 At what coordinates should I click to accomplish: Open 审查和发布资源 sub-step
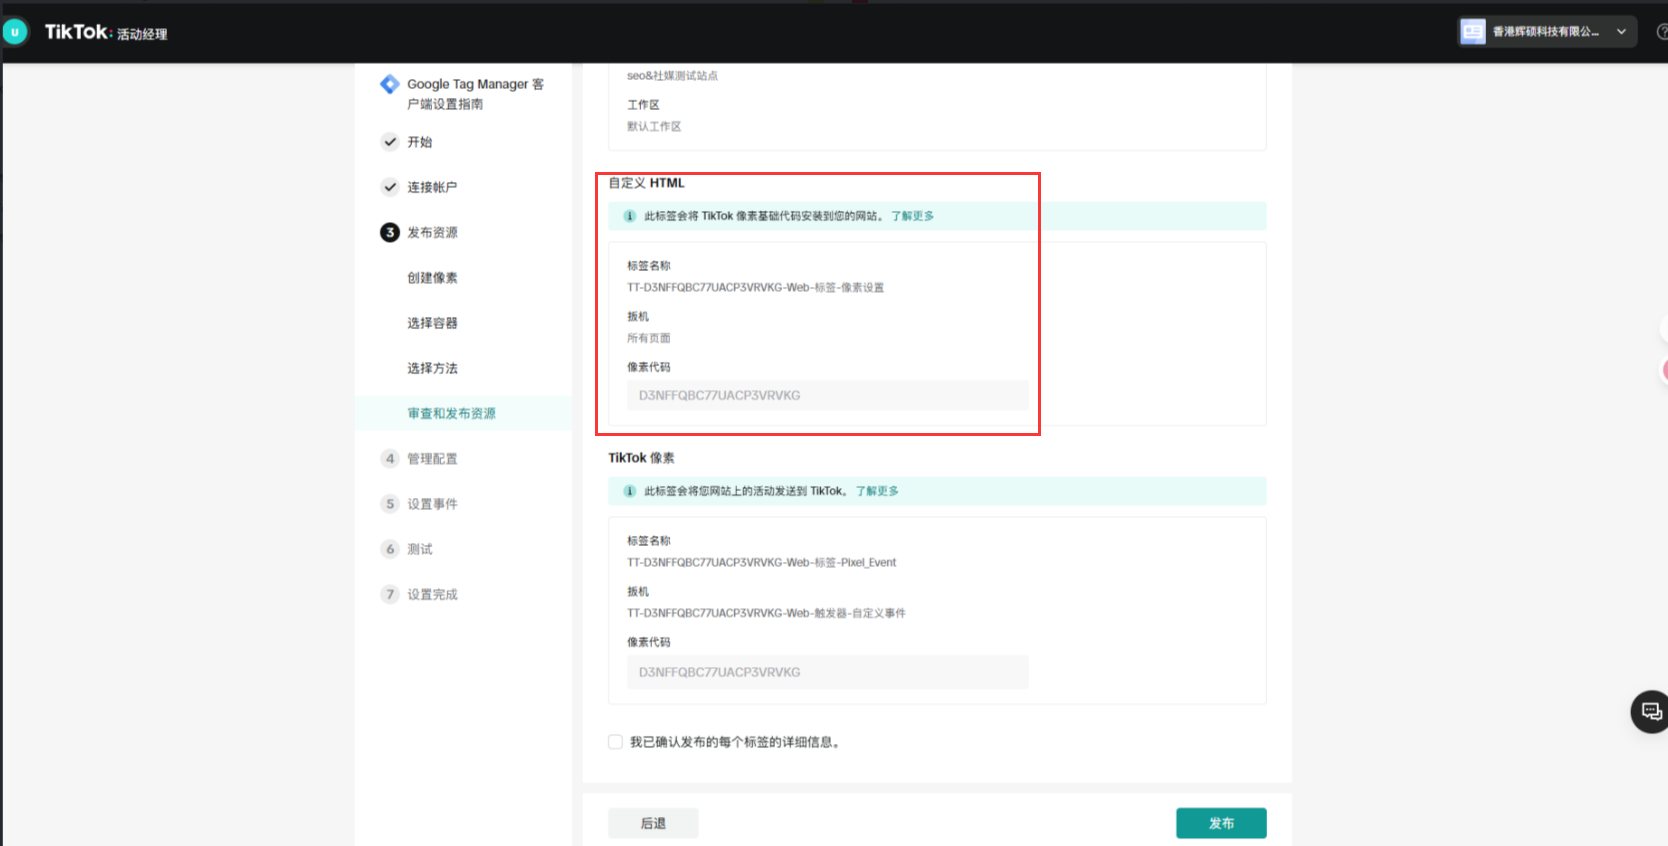451,414
